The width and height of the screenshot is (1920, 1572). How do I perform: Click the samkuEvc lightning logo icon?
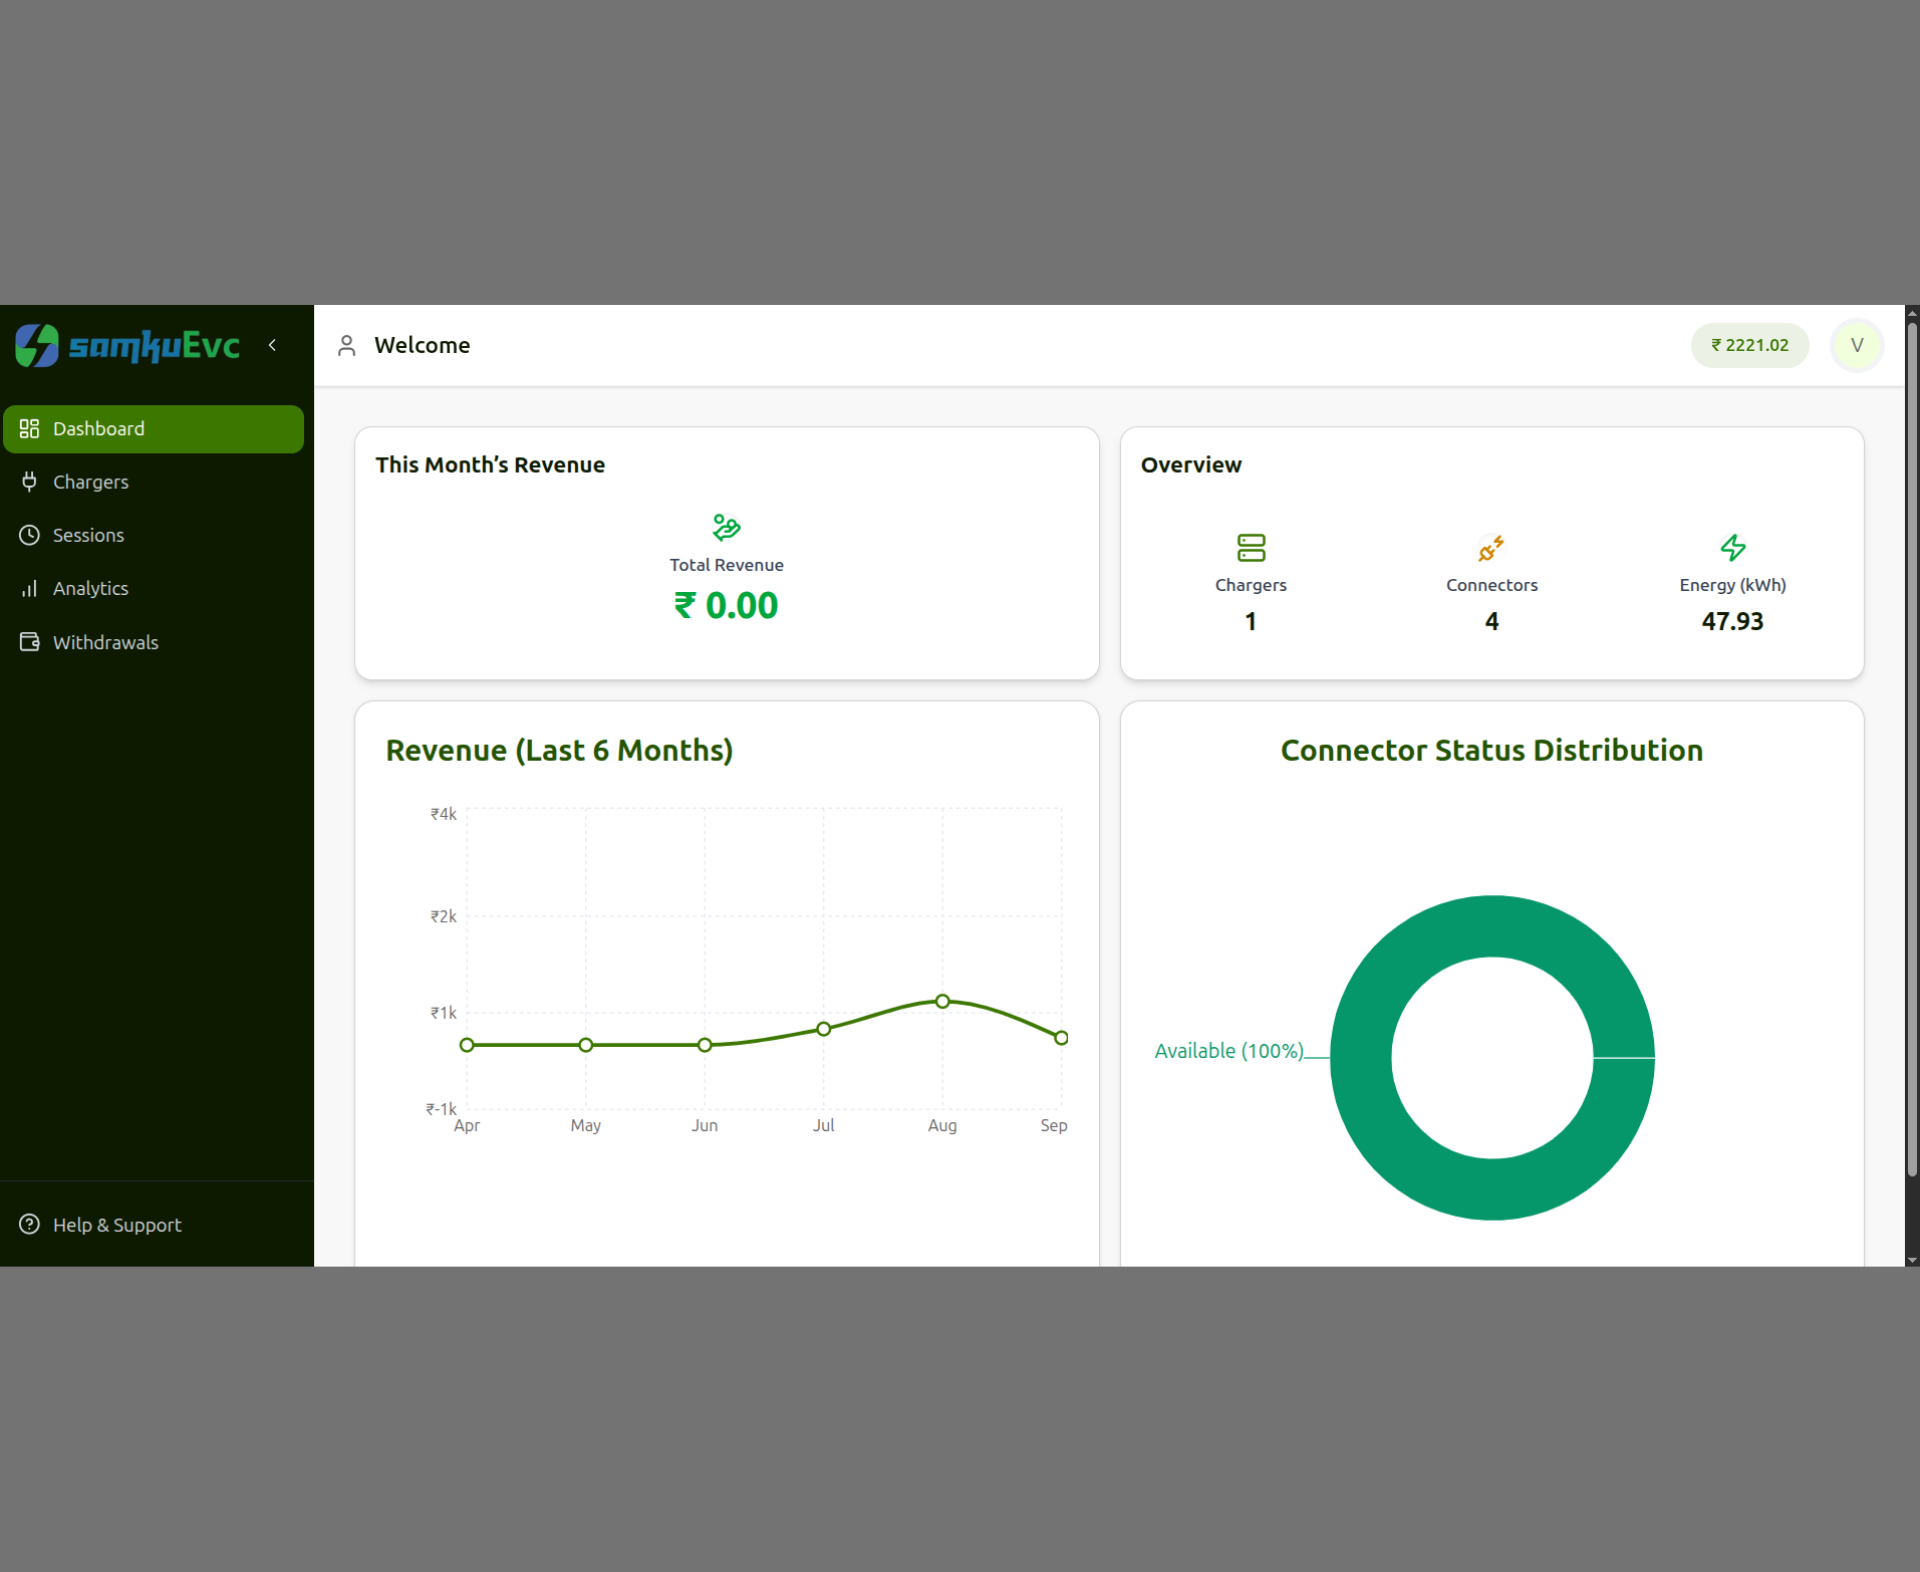pyautogui.click(x=37, y=346)
